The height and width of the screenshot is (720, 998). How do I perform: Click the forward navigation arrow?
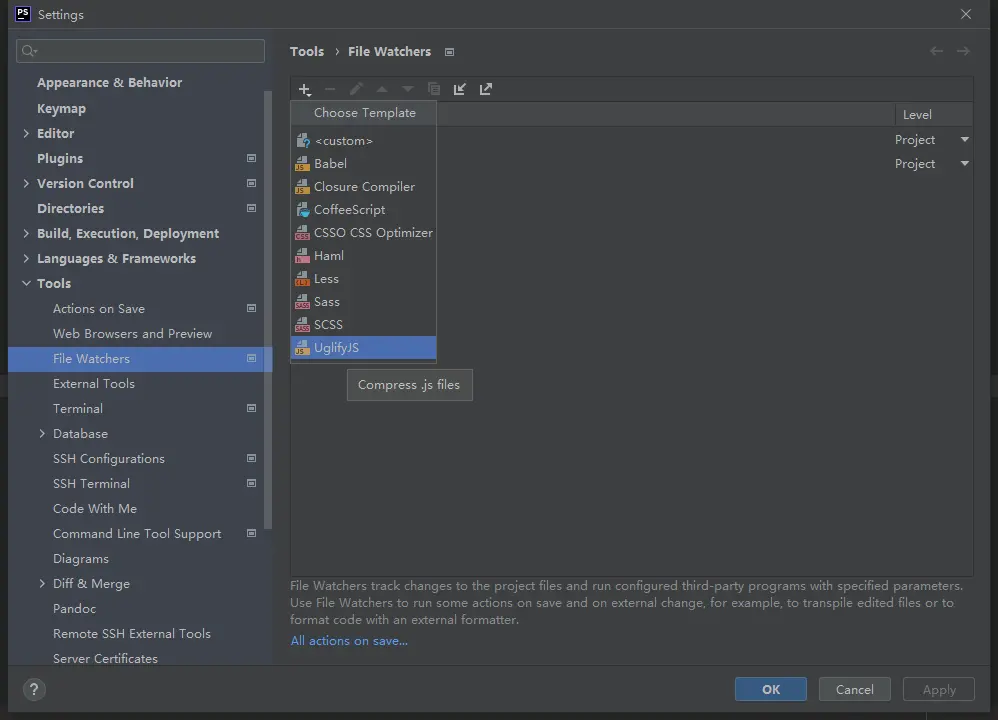[963, 51]
